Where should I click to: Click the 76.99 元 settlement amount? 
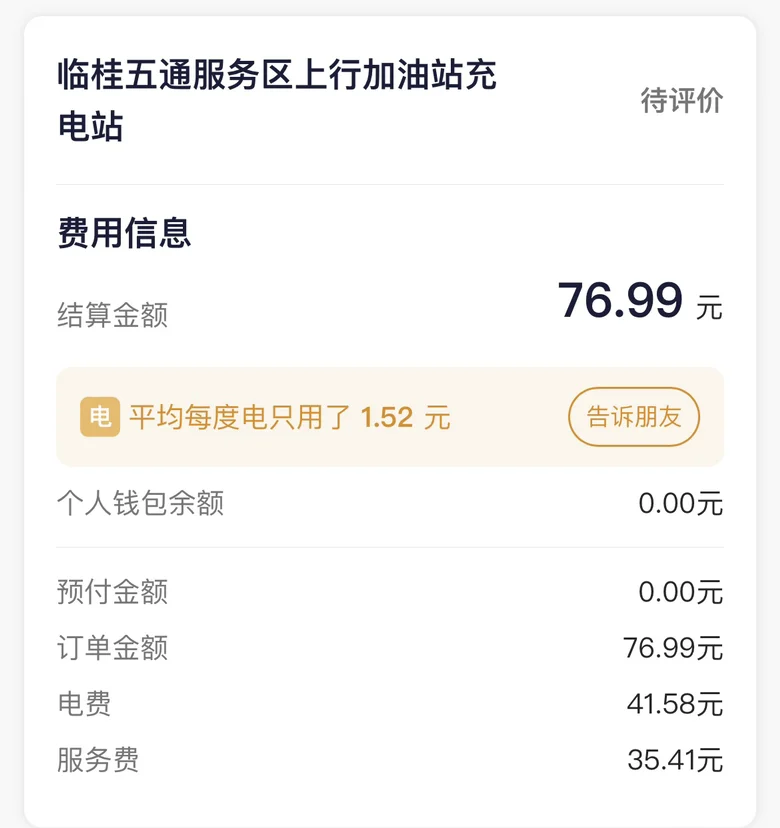pos(640,301)
